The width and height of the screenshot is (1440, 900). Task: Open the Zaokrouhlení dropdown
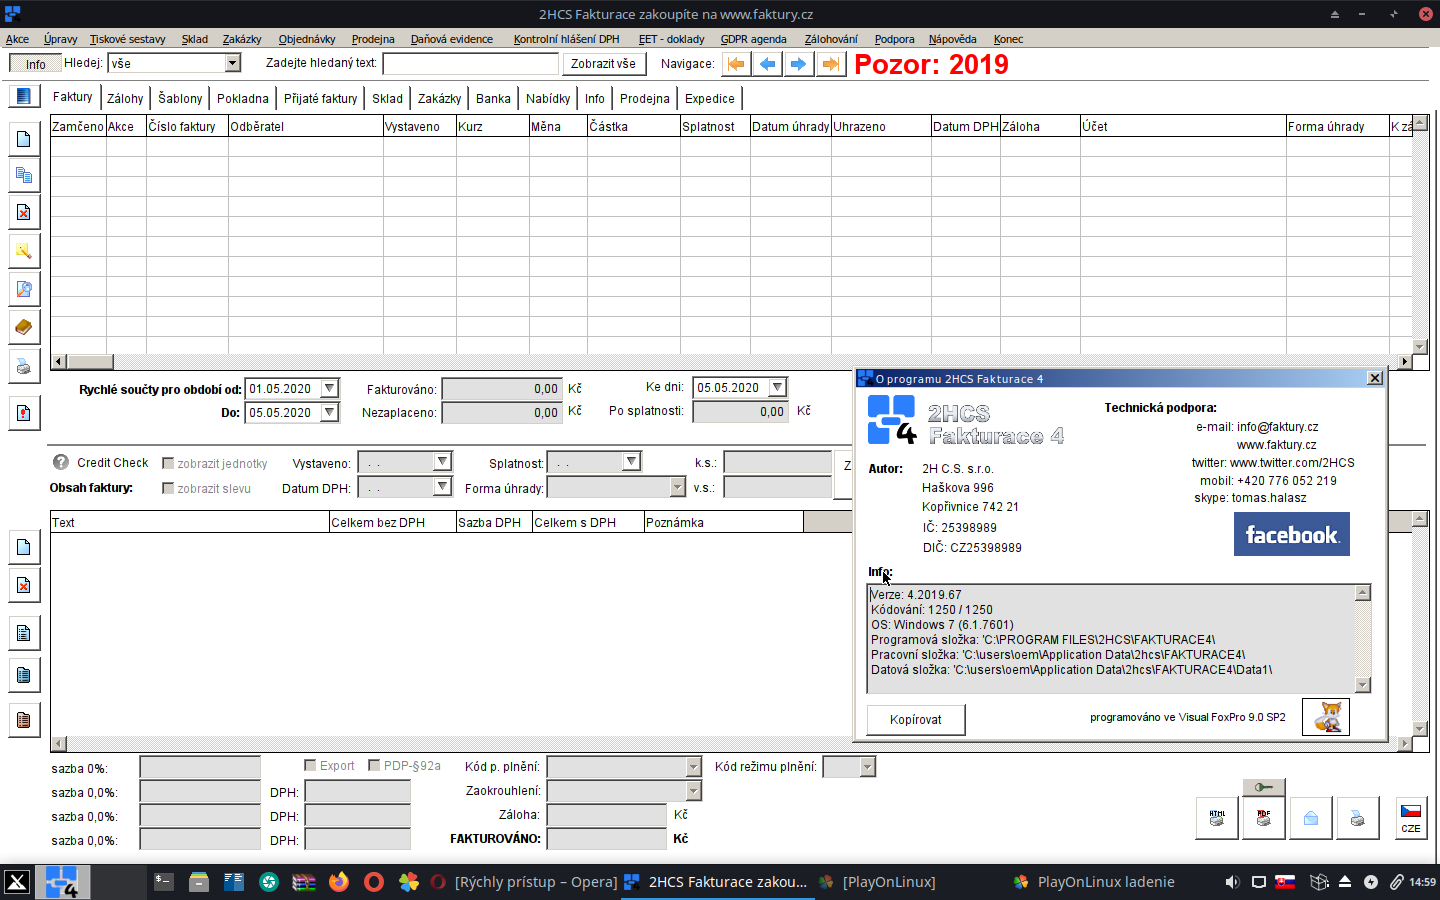click(694, 791)
